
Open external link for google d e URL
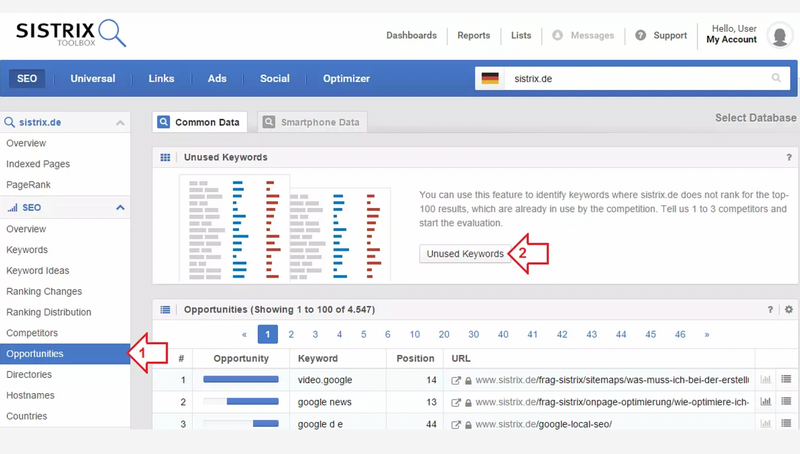[x=456, y=424]
